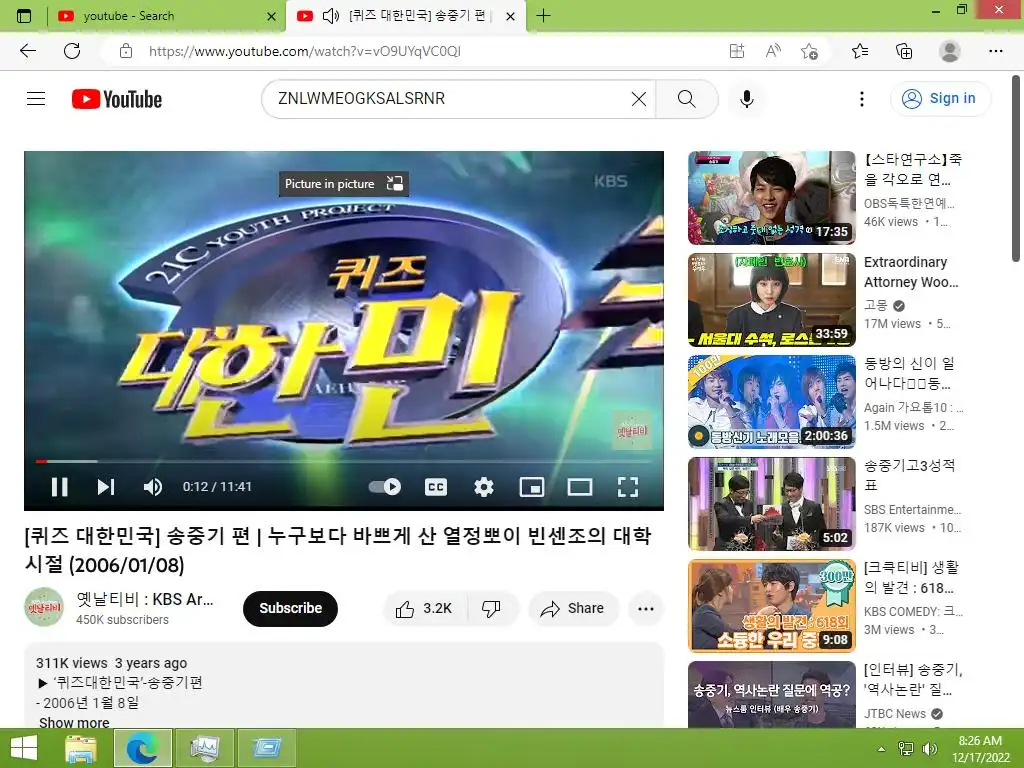Open the browser profile avatar
The height and width of the screenshot is (768, 1024).
pyautogui.click(x=949, y=51)
